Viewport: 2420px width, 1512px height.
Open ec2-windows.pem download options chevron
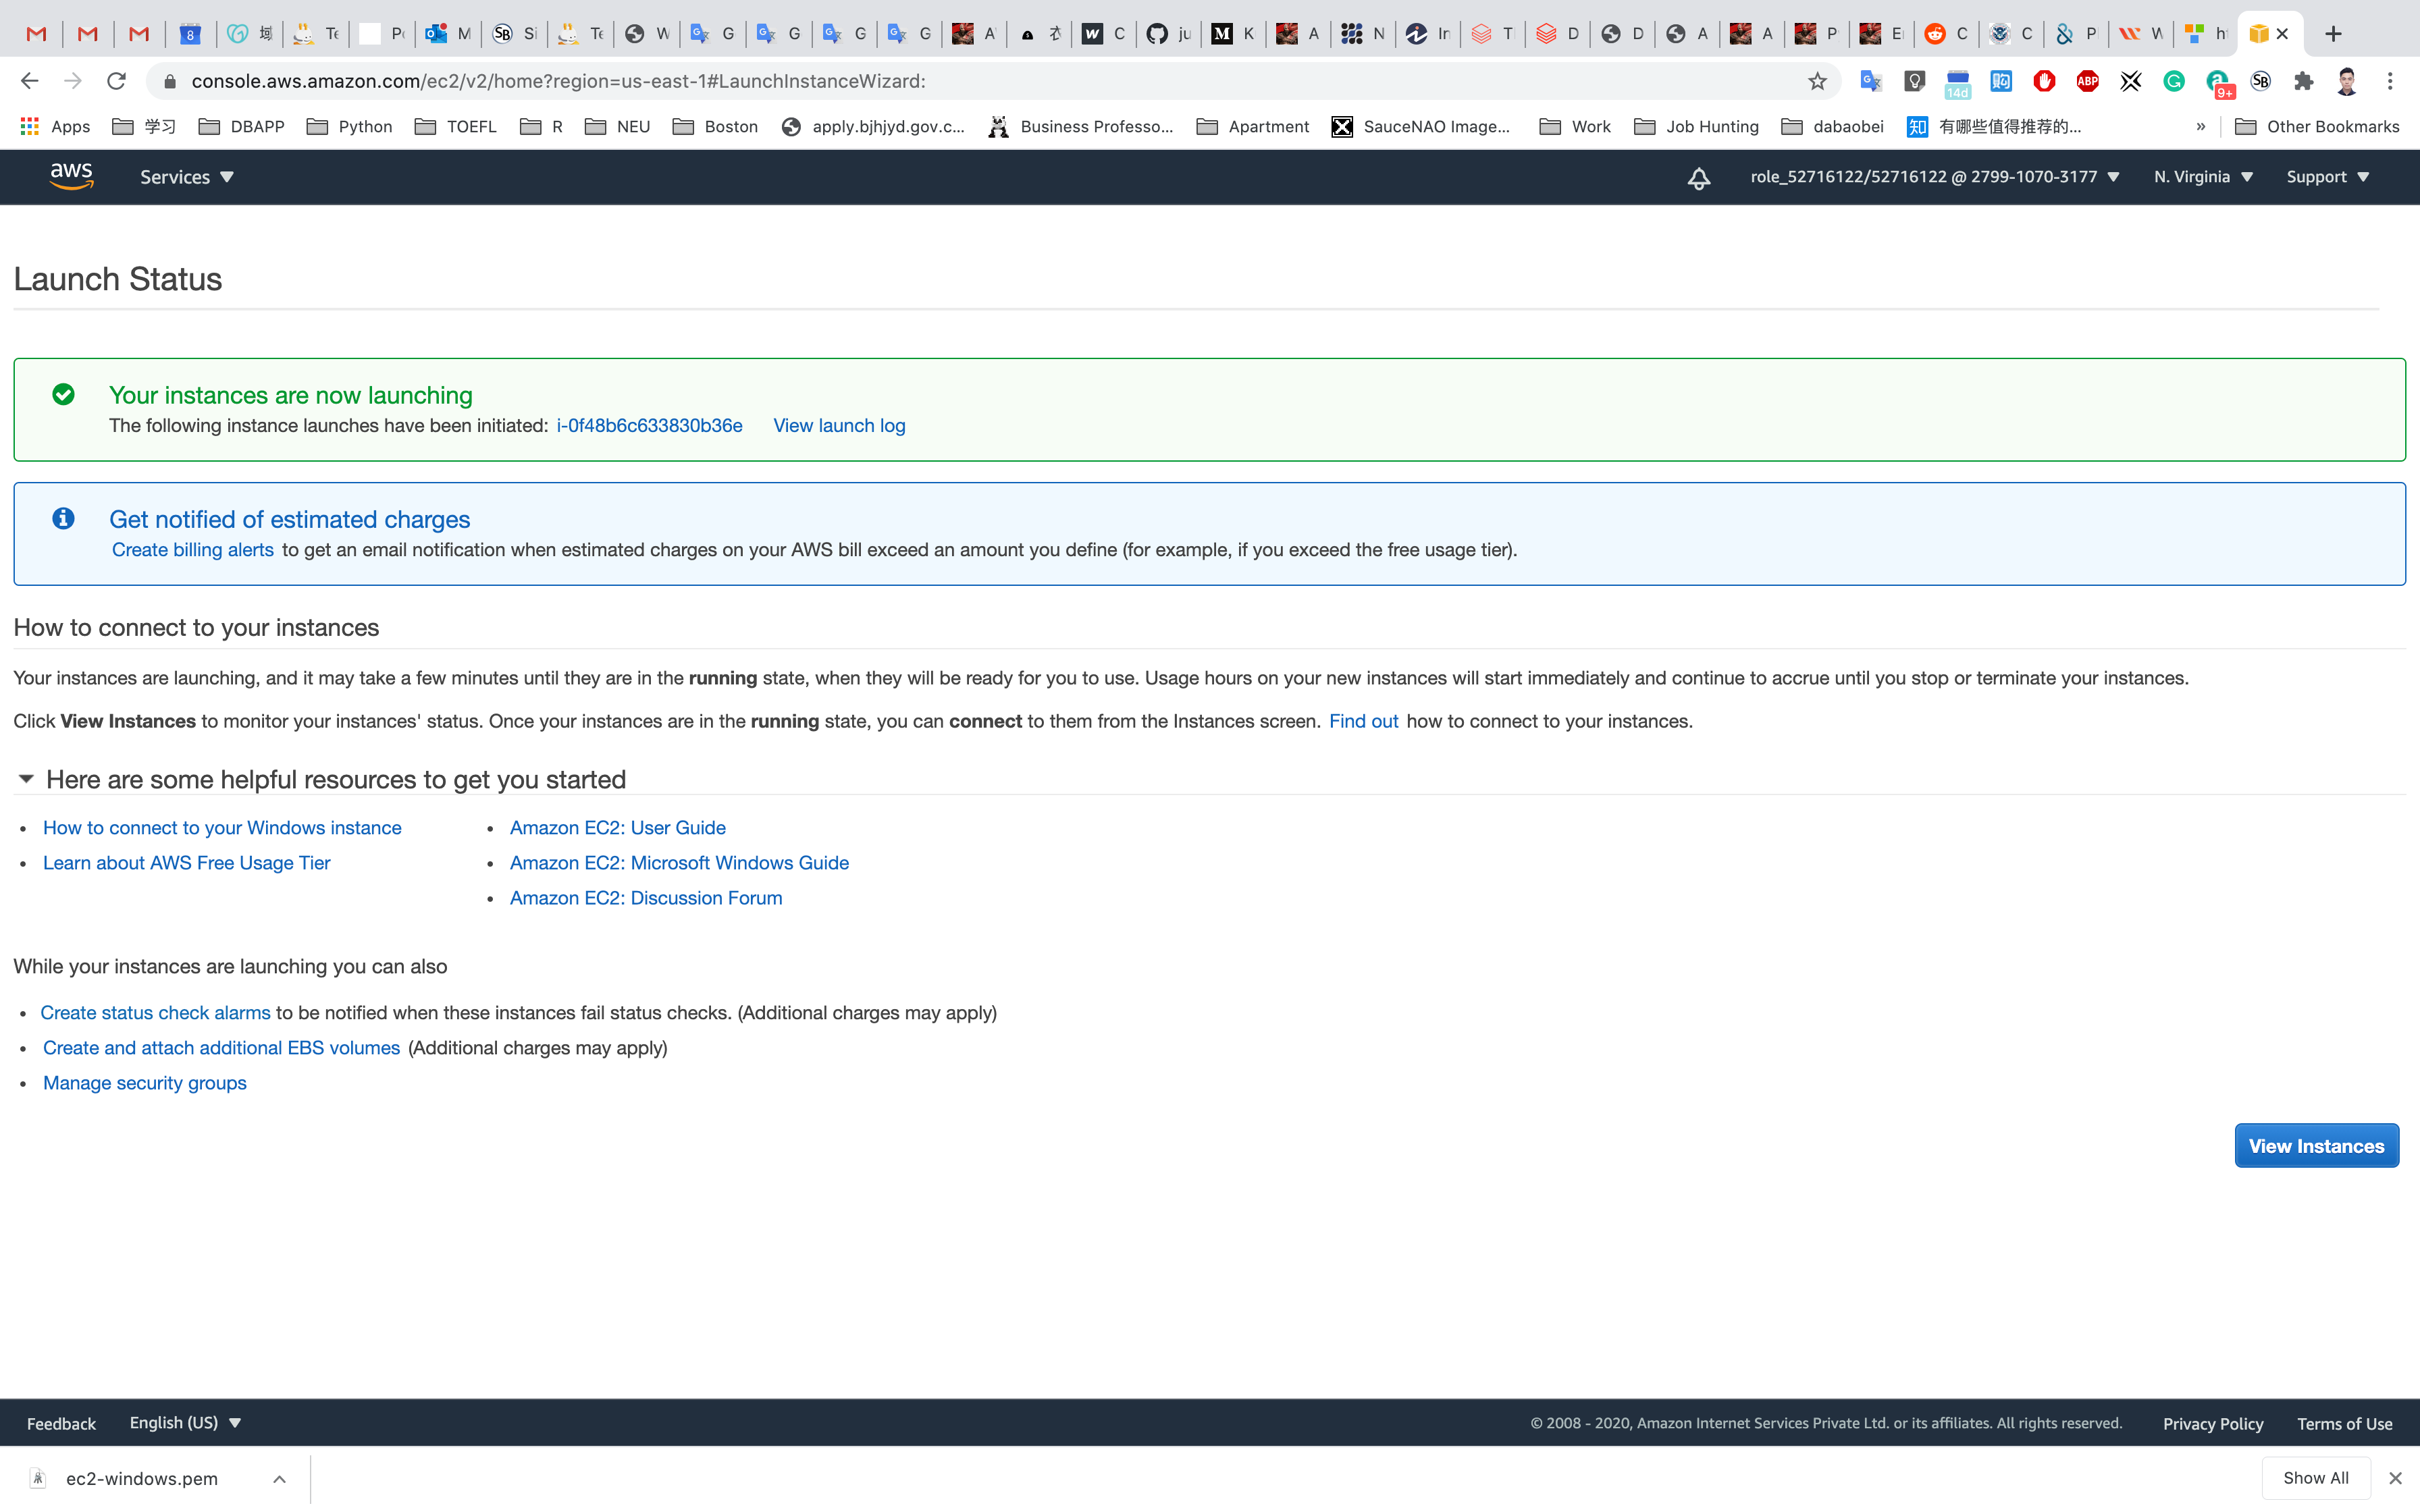279,1478
